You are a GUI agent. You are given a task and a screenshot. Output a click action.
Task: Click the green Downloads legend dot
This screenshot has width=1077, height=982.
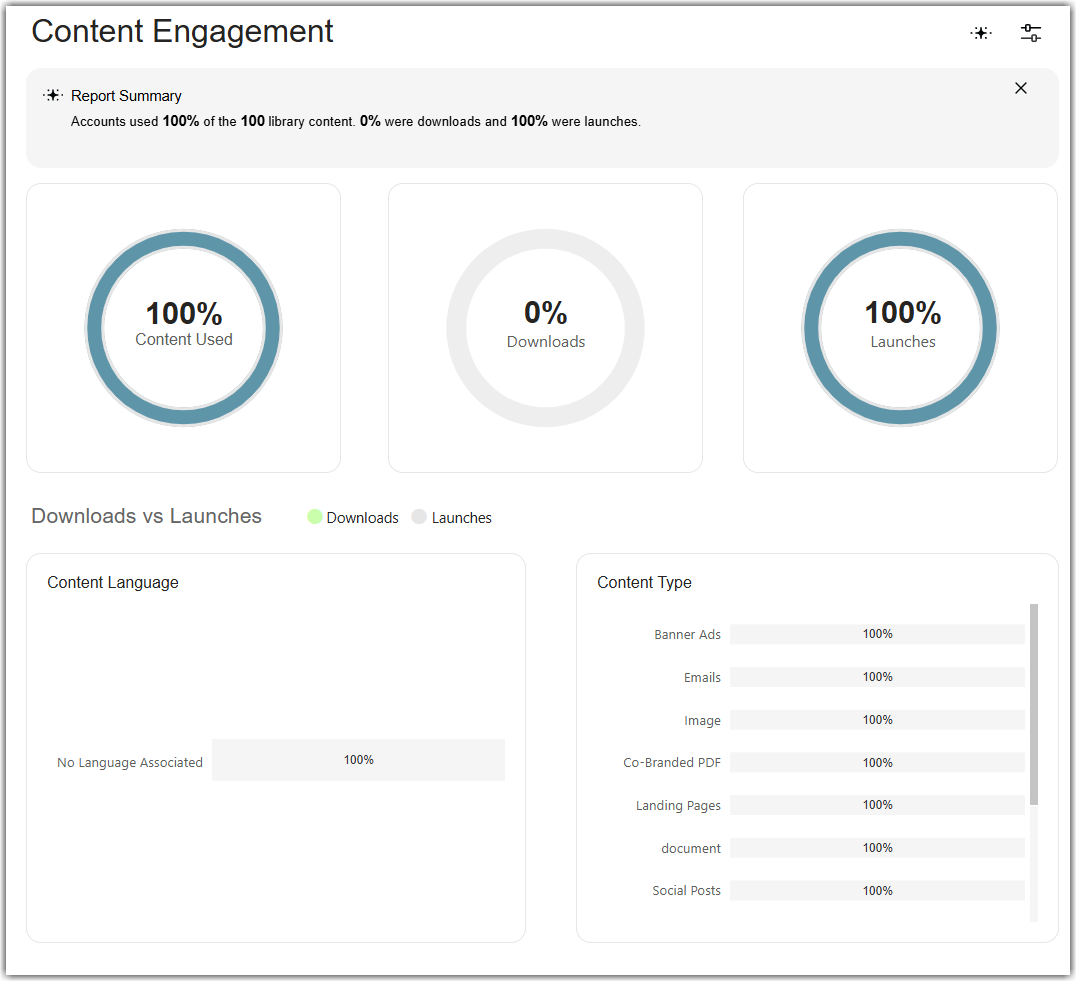click(315, 516)
